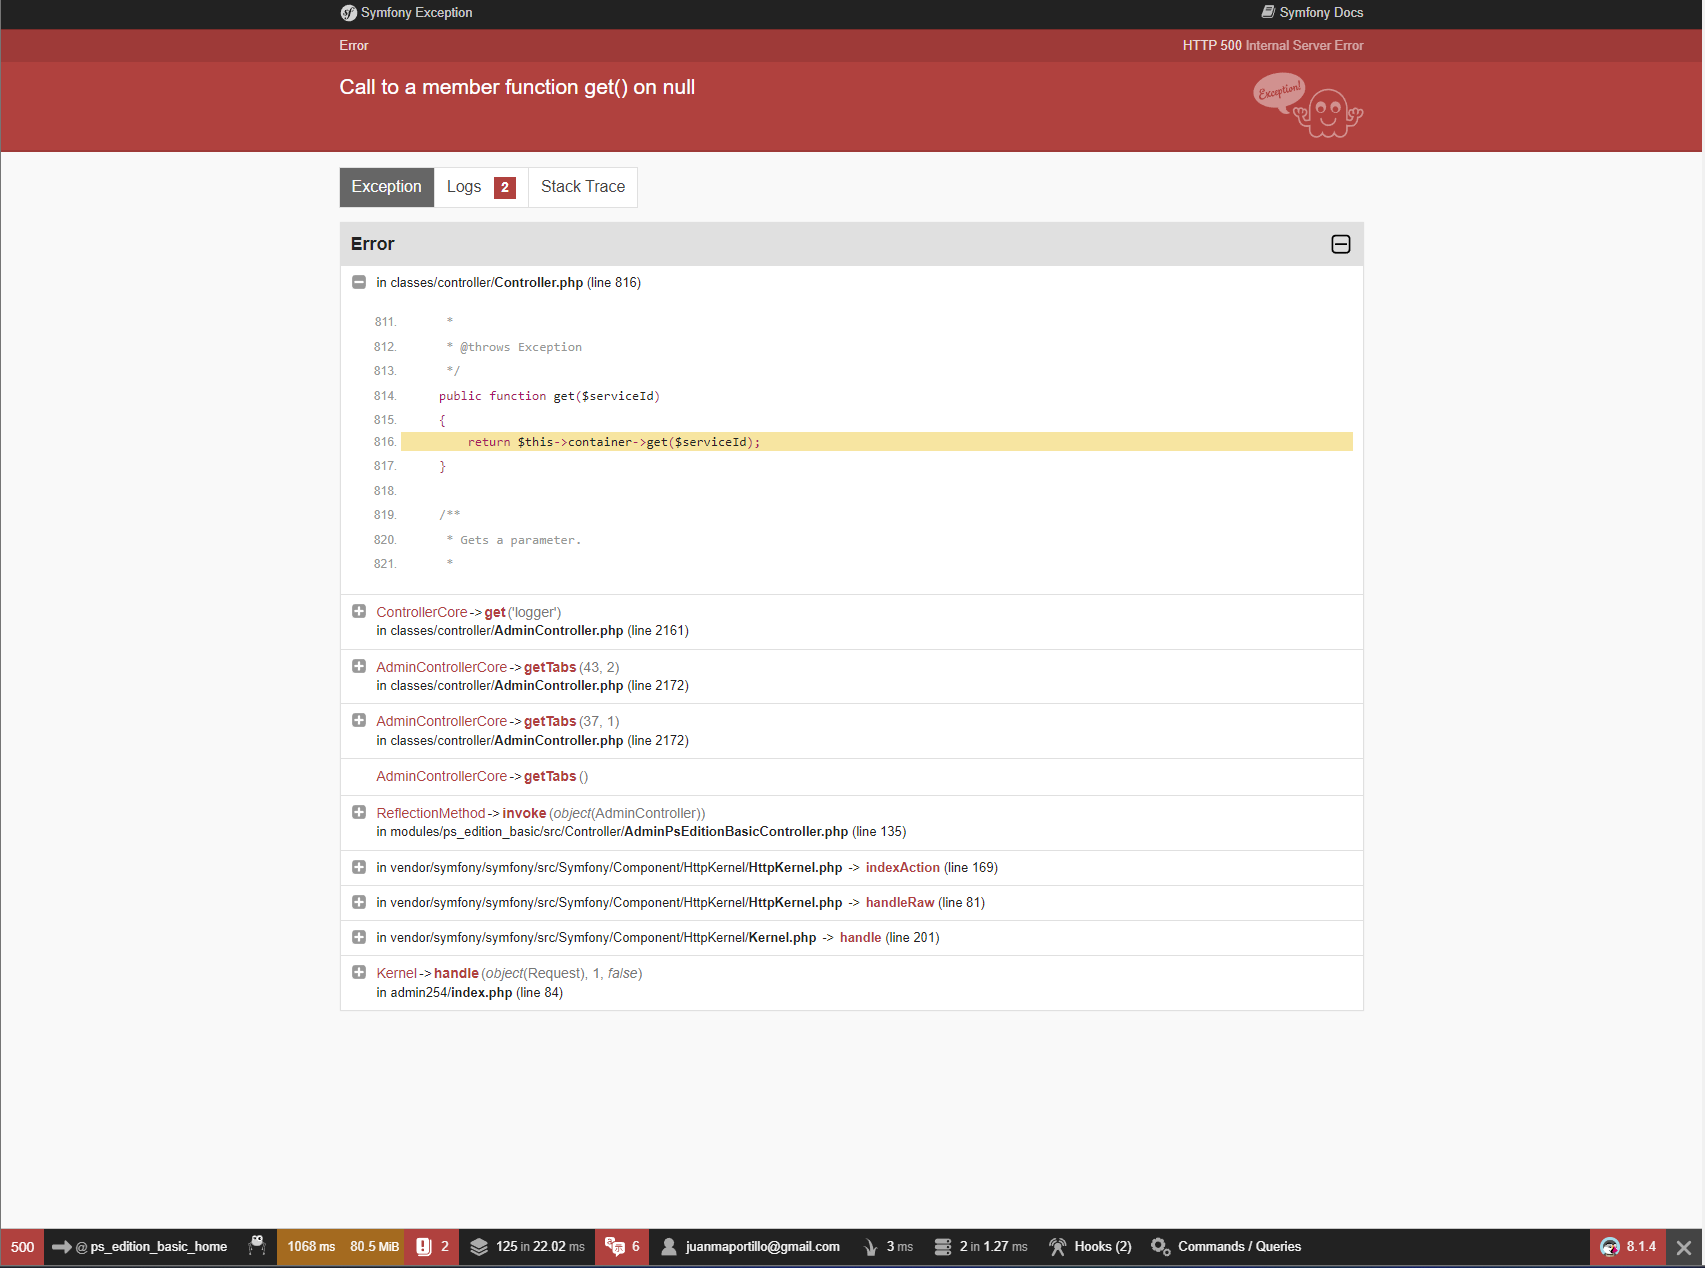Open the Hooks (2) toolbar panel

[1090, 1247]
